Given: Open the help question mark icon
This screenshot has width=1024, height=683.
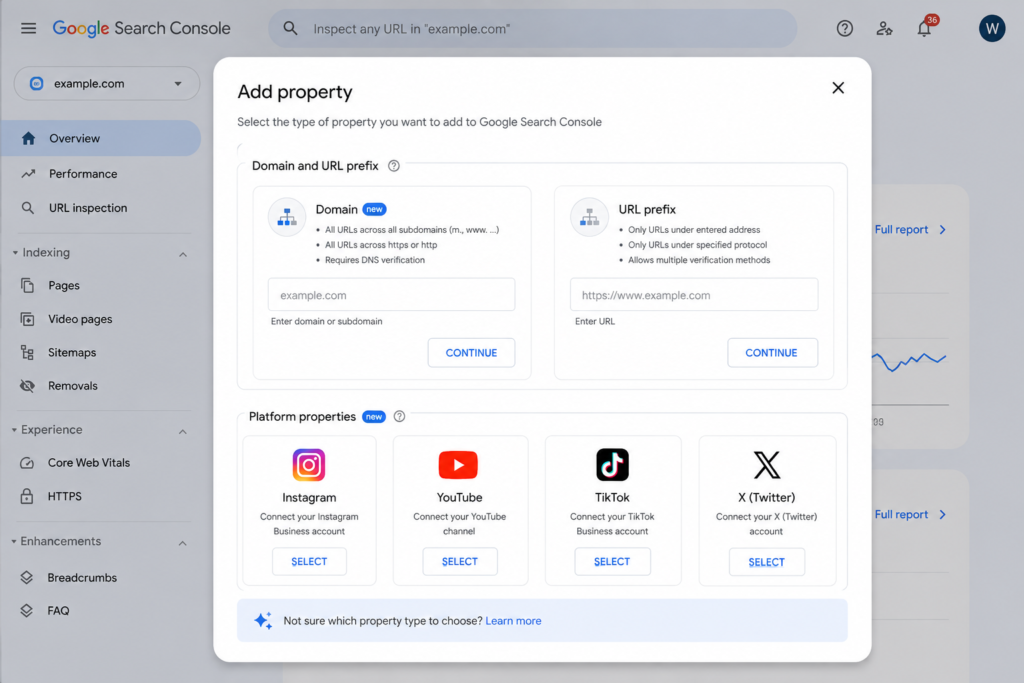Looking at the screenshot, I should click(x=844, y=28).
